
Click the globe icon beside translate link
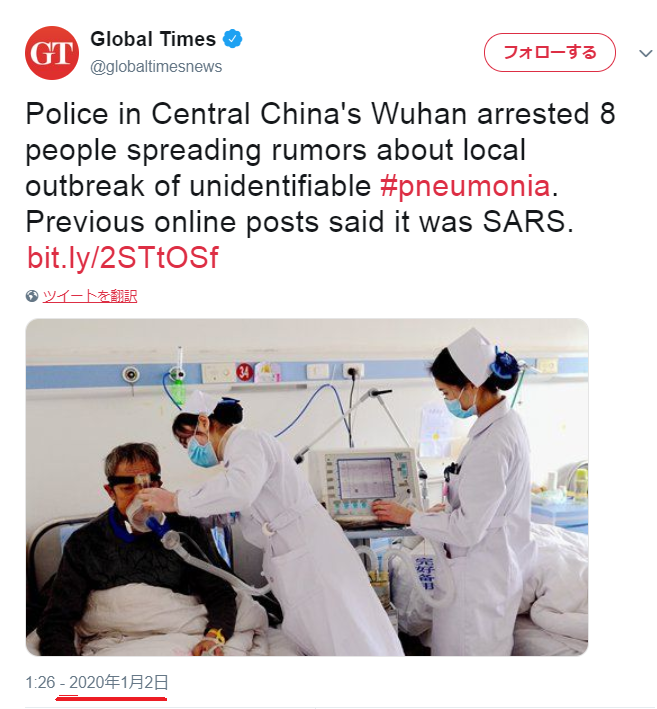[32, 296]
